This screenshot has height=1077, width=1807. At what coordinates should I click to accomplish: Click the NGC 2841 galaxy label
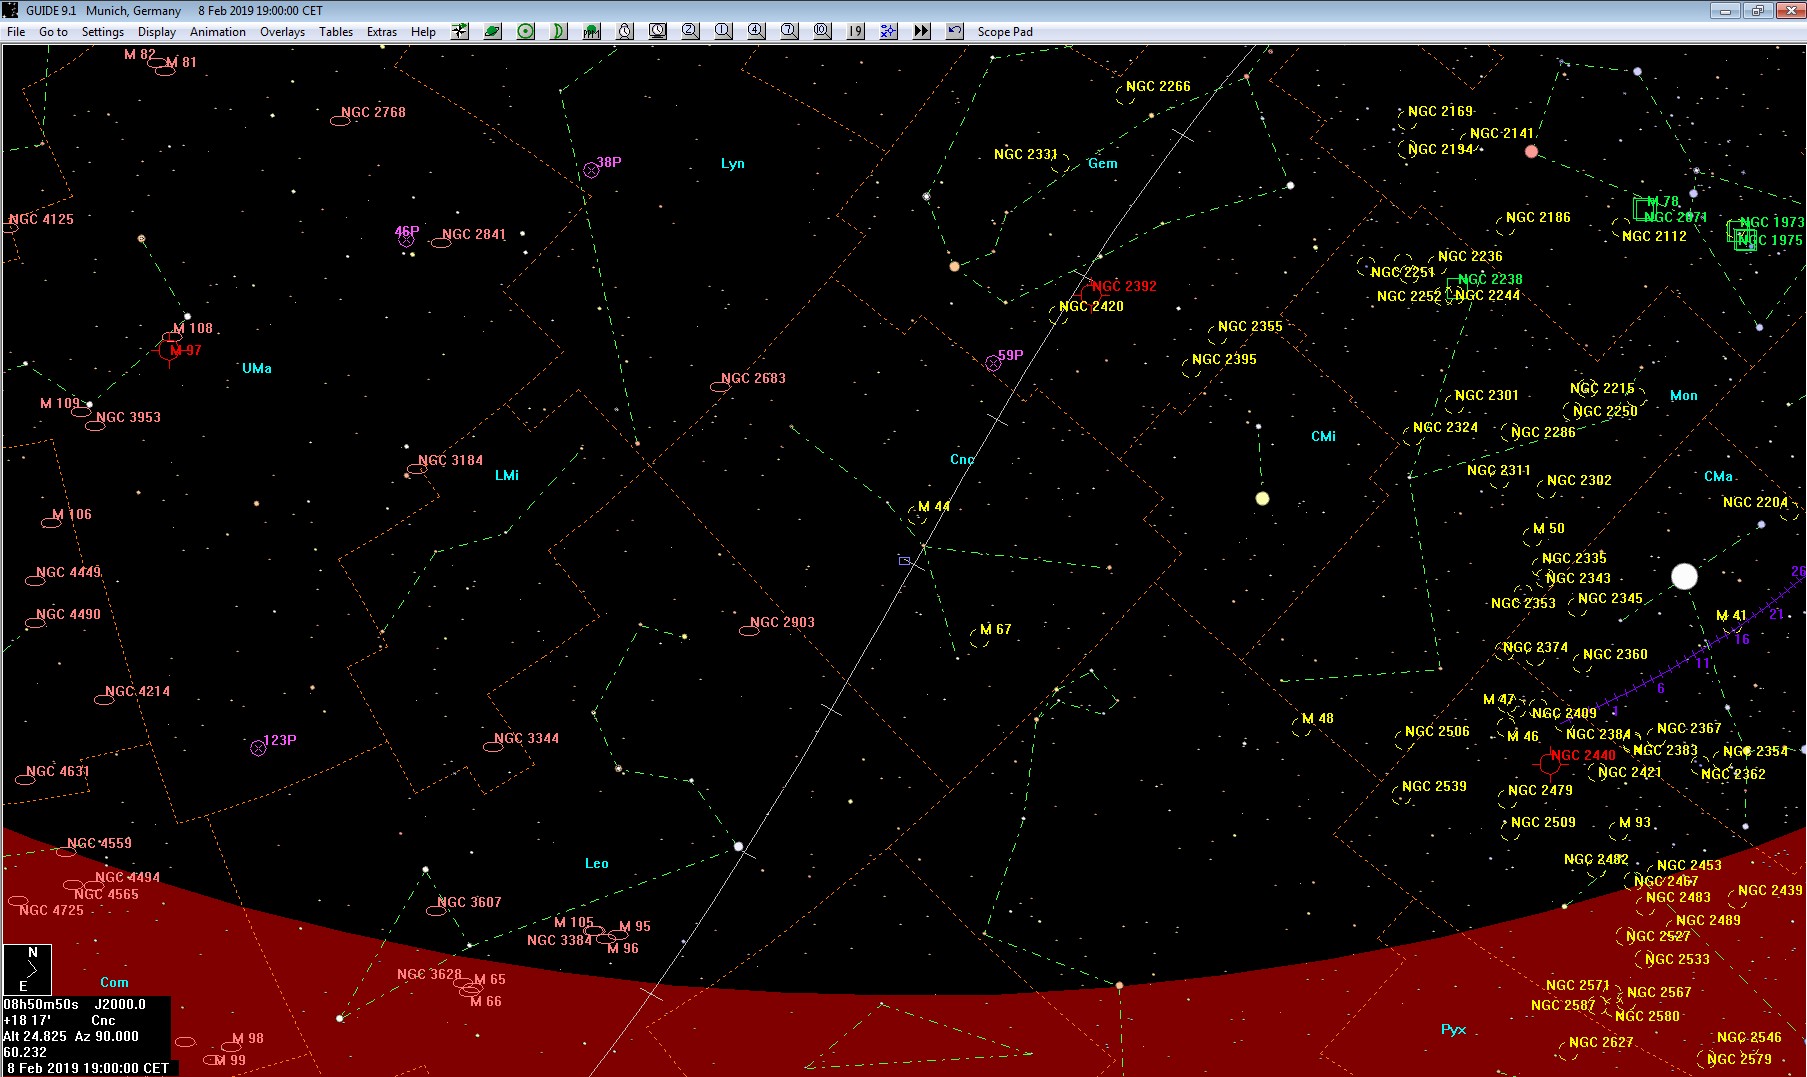(x=474, y=234)
